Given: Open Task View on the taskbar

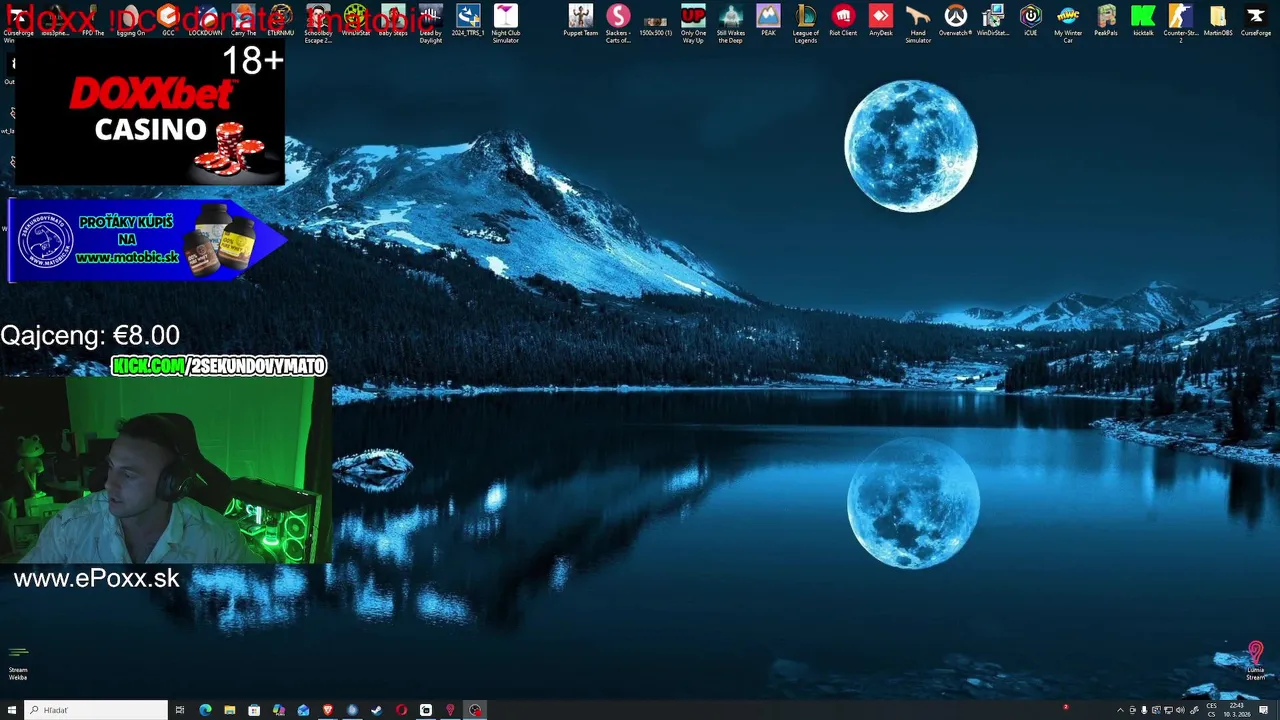Looking at the screenshot, I should coord(180,710).
